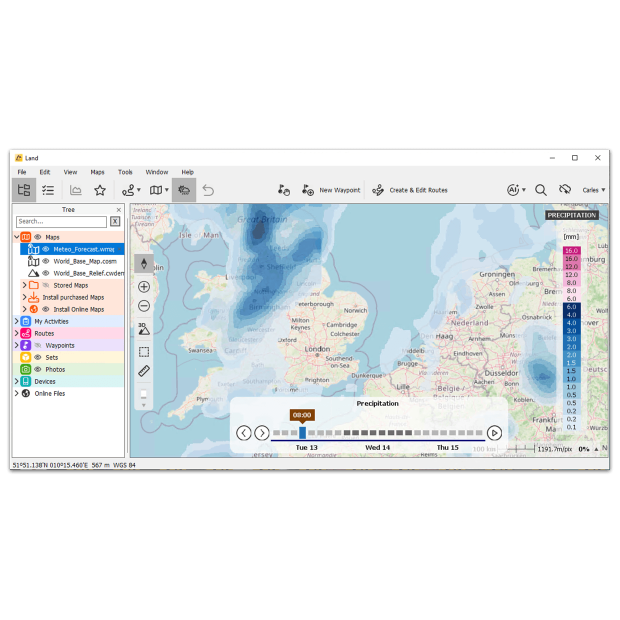Viewport: 620px width, 620px height.
Task: Toggle visibility eye of Meteo_Forecast layer
Action: 46,249
